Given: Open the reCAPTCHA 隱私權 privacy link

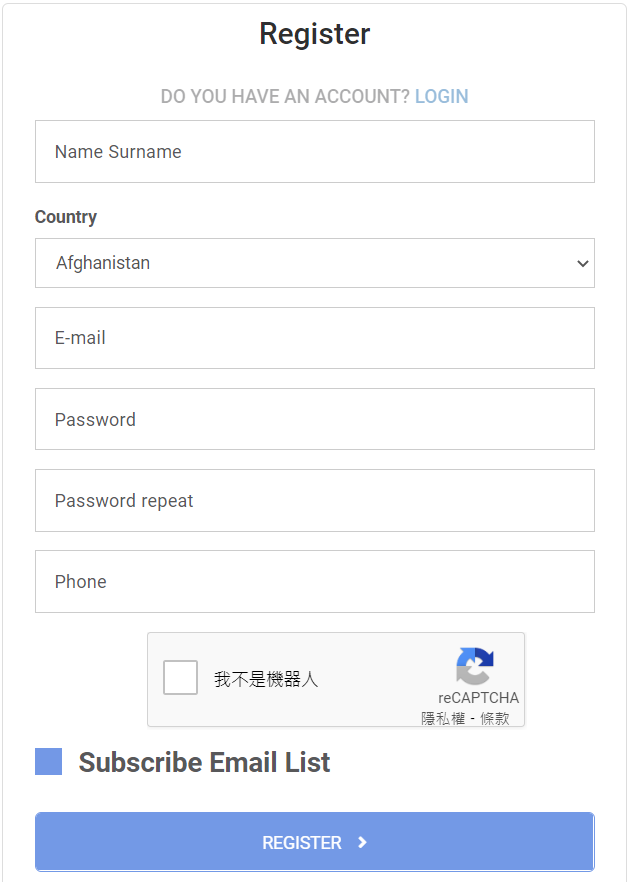Looking at the screenshot, I should coord(443,718).
